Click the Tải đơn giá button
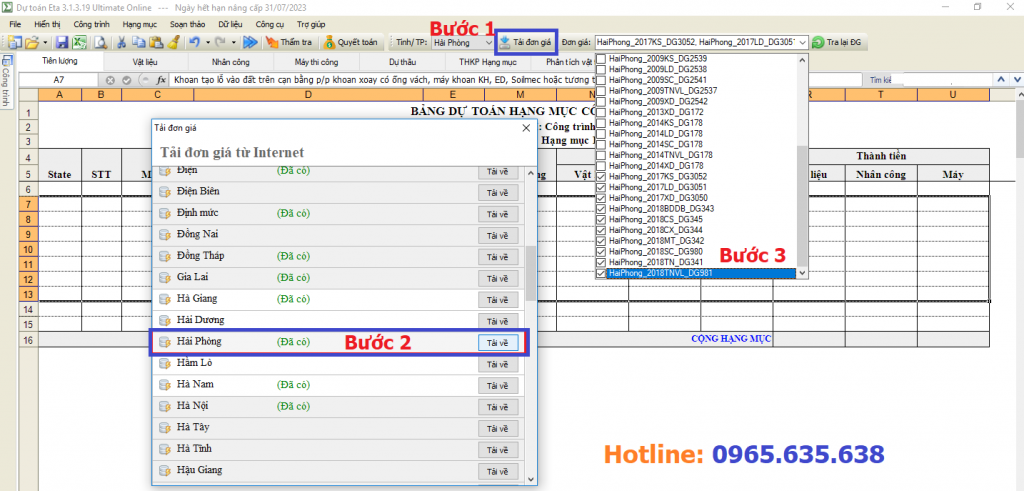 tap(526, 42)
